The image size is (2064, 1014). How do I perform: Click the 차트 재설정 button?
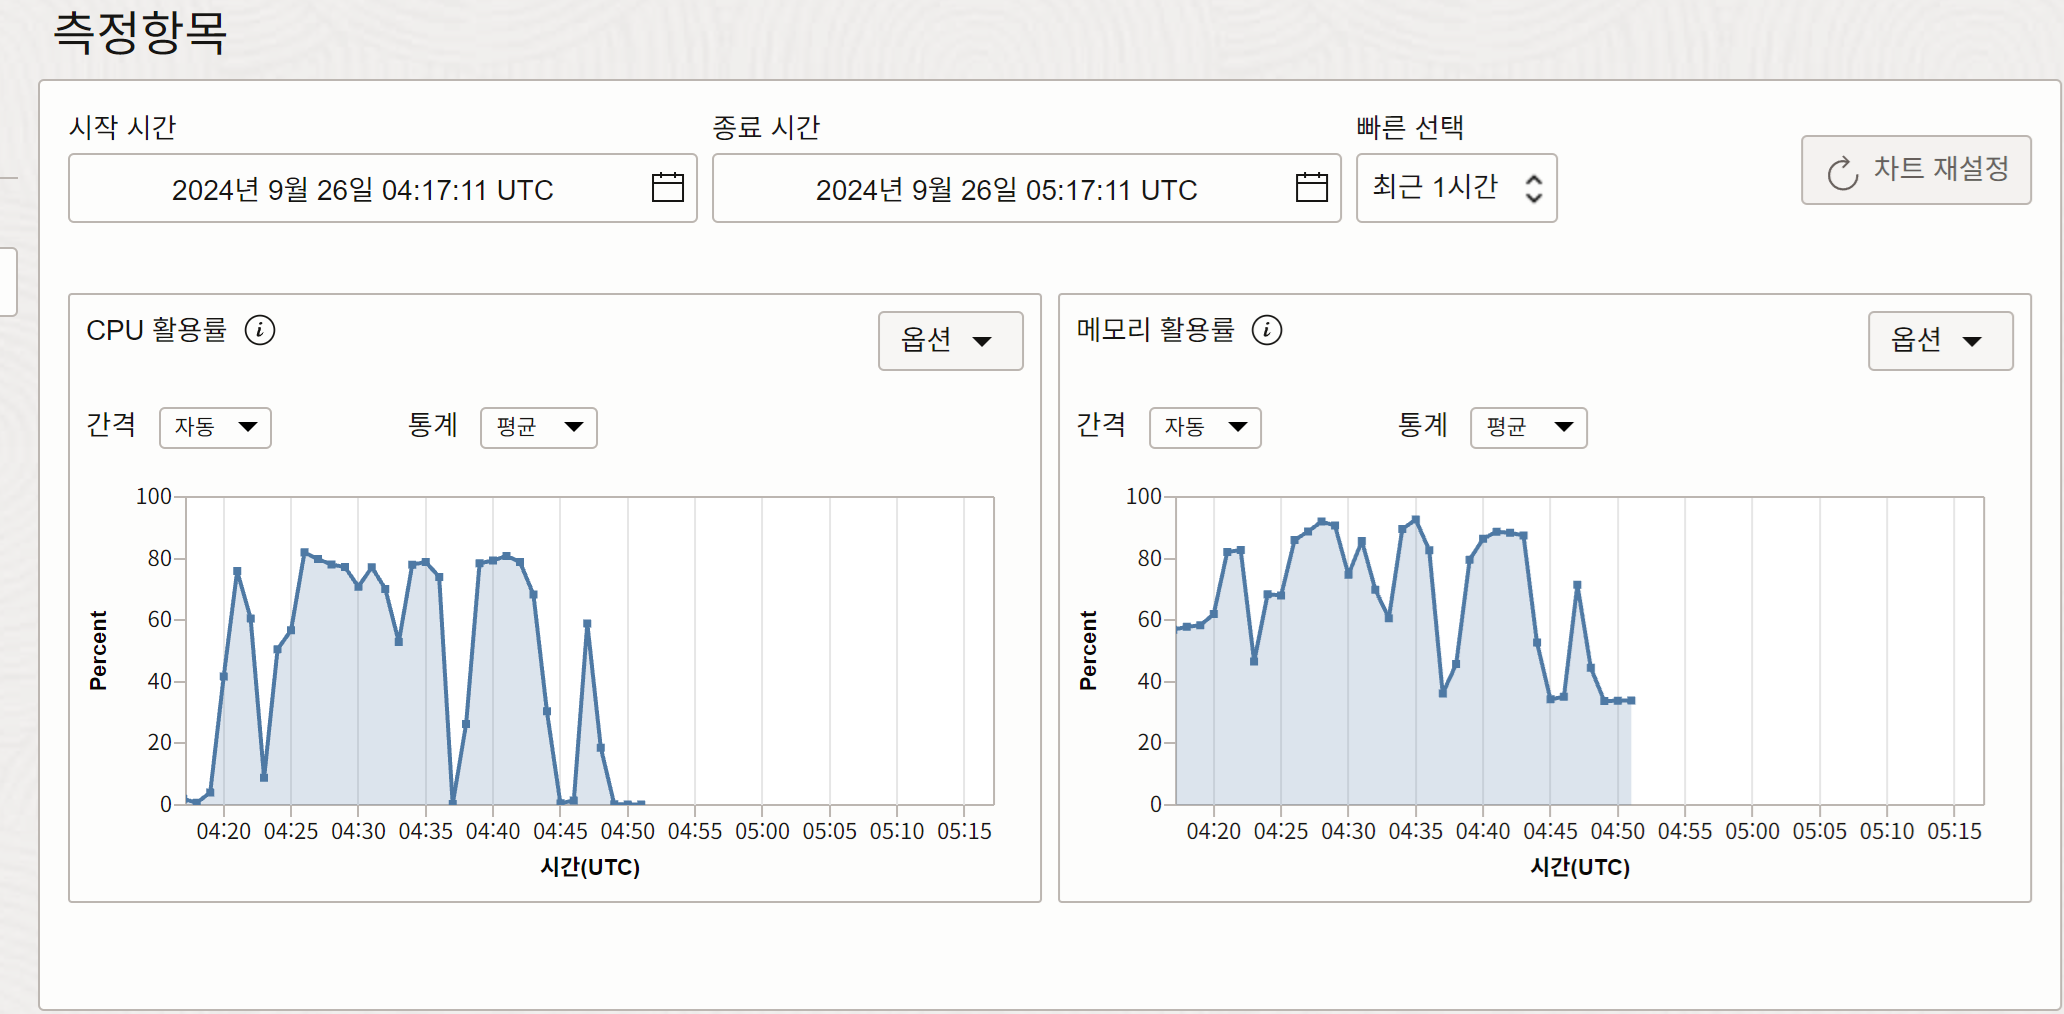click(1915, 170)
